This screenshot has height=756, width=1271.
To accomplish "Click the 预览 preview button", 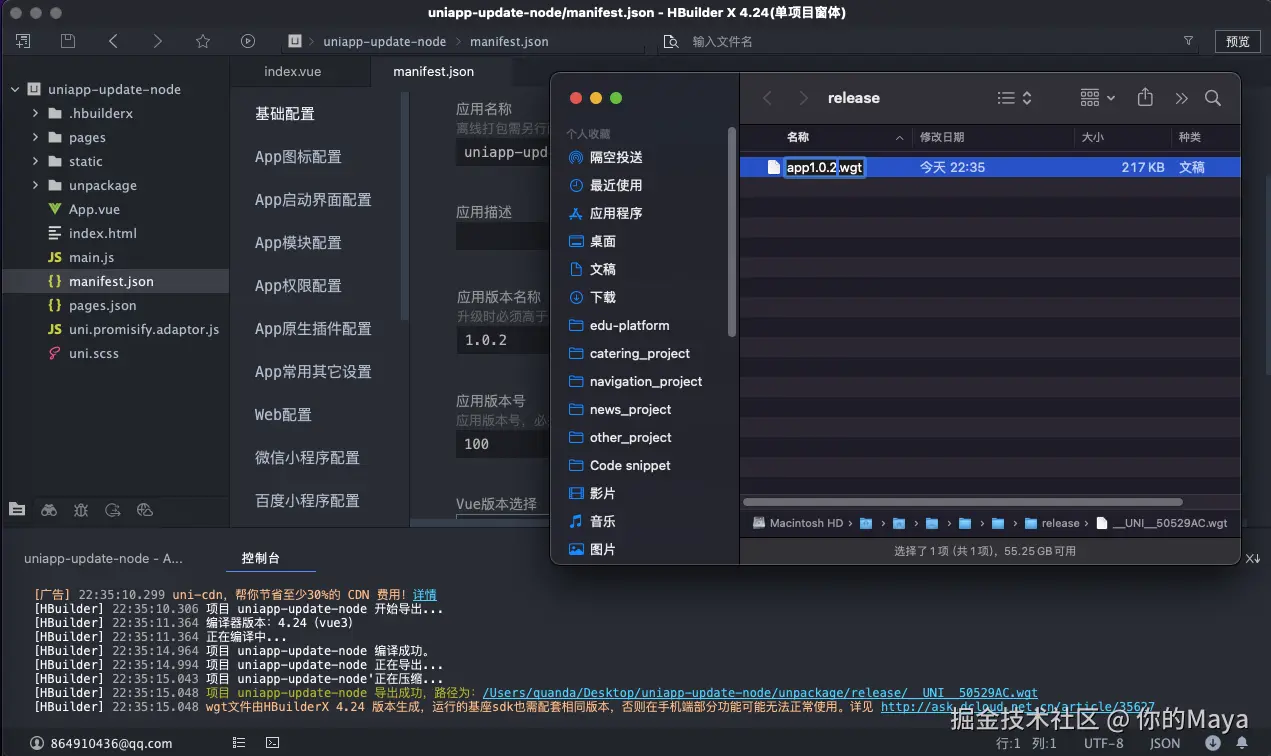I will pyautogui.click(x=1238, y=41).
